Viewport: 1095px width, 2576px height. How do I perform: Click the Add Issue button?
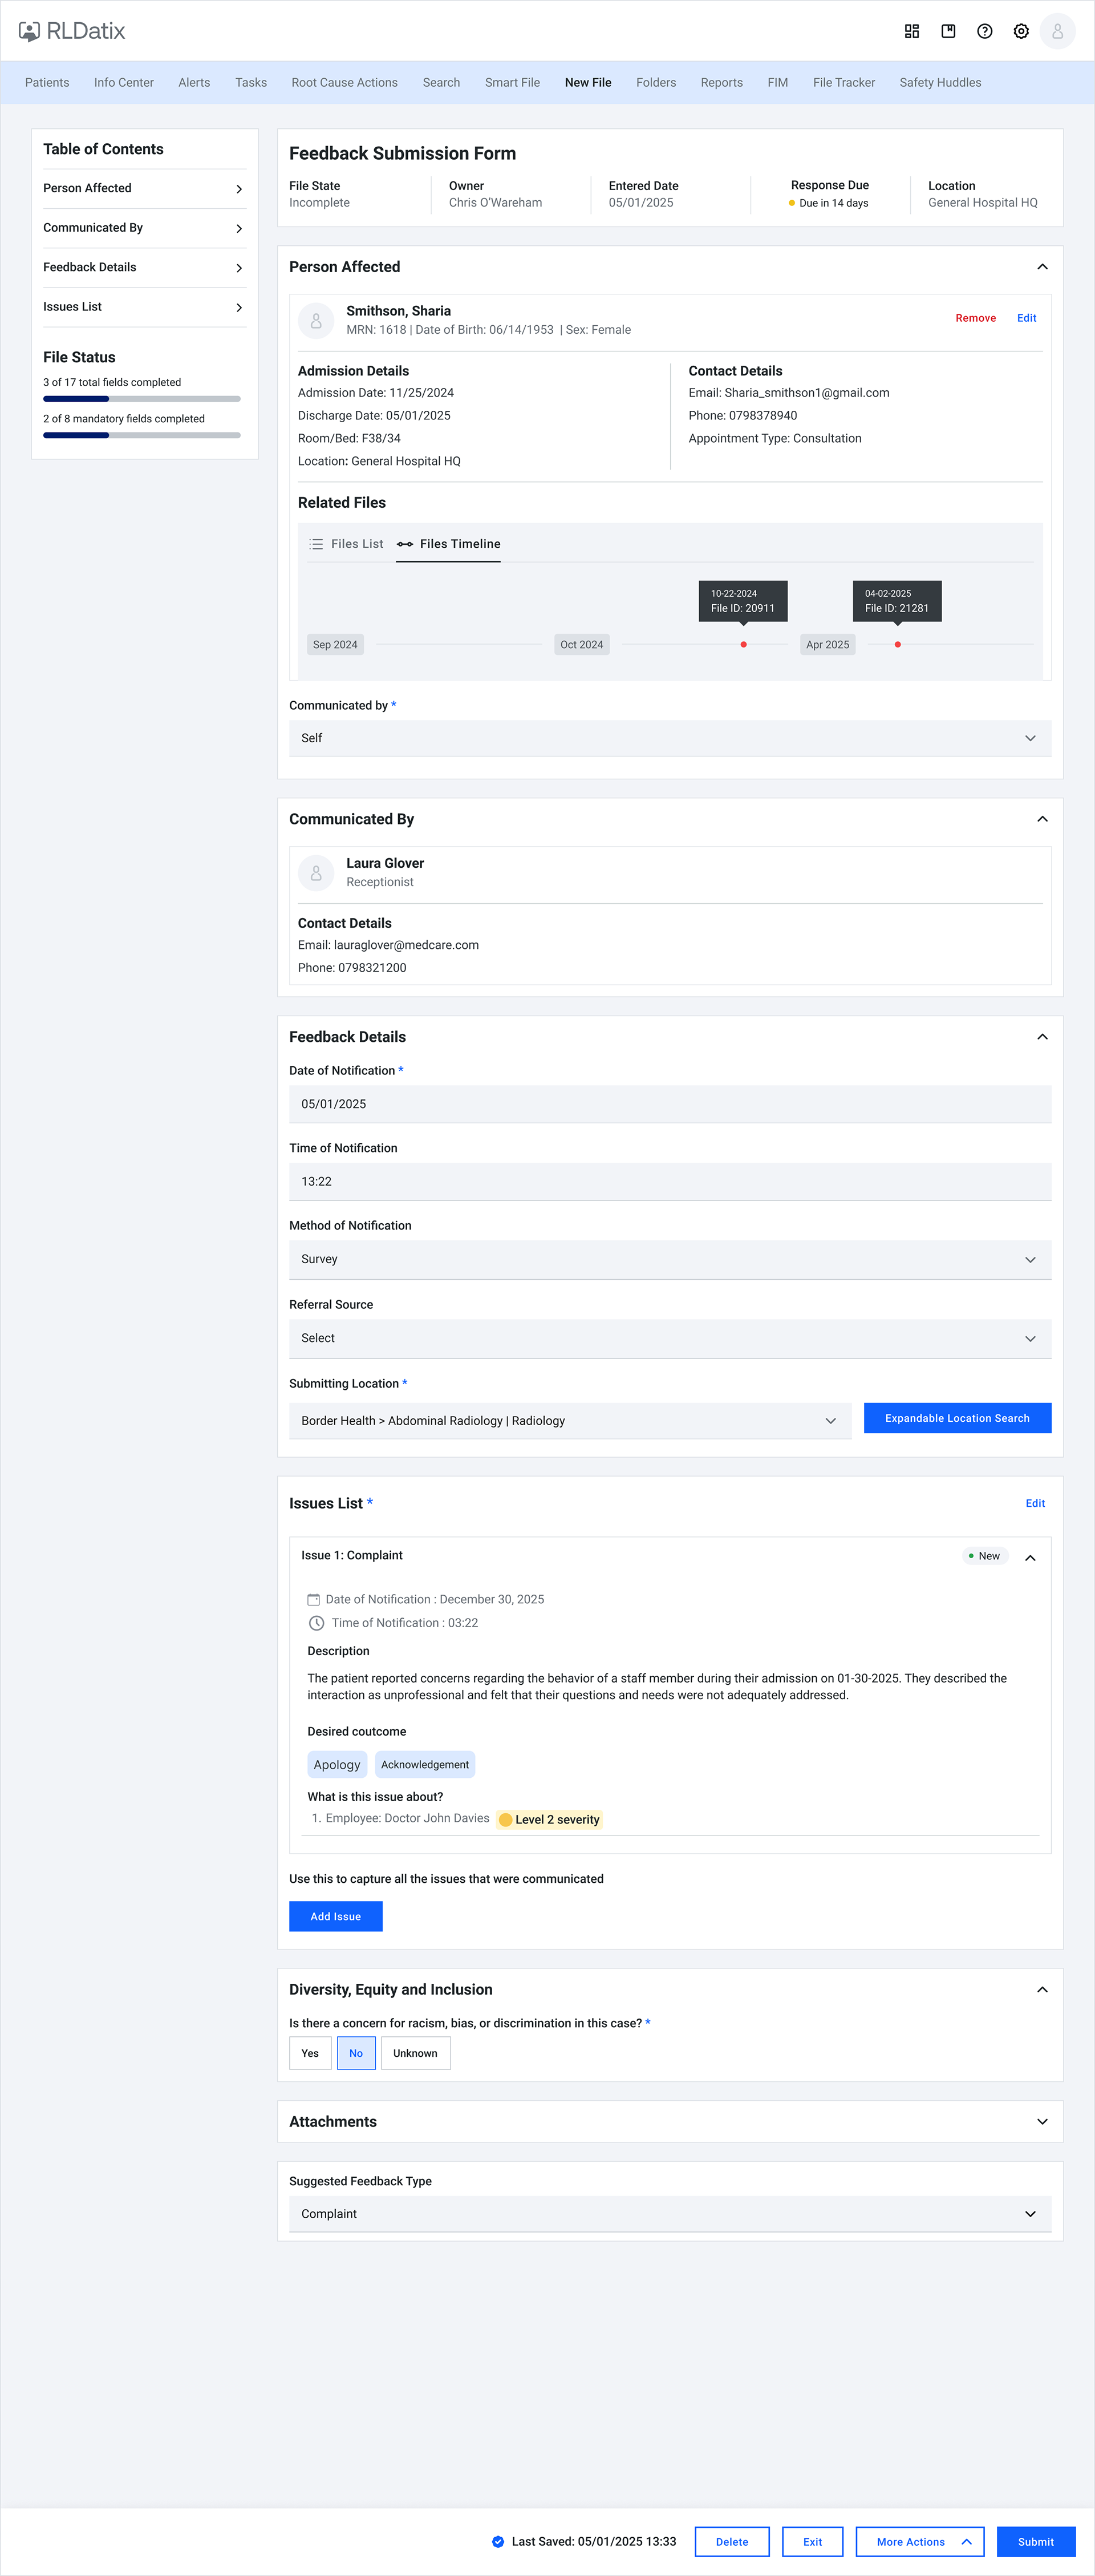pyautogui.click(x=335, y=1916)
